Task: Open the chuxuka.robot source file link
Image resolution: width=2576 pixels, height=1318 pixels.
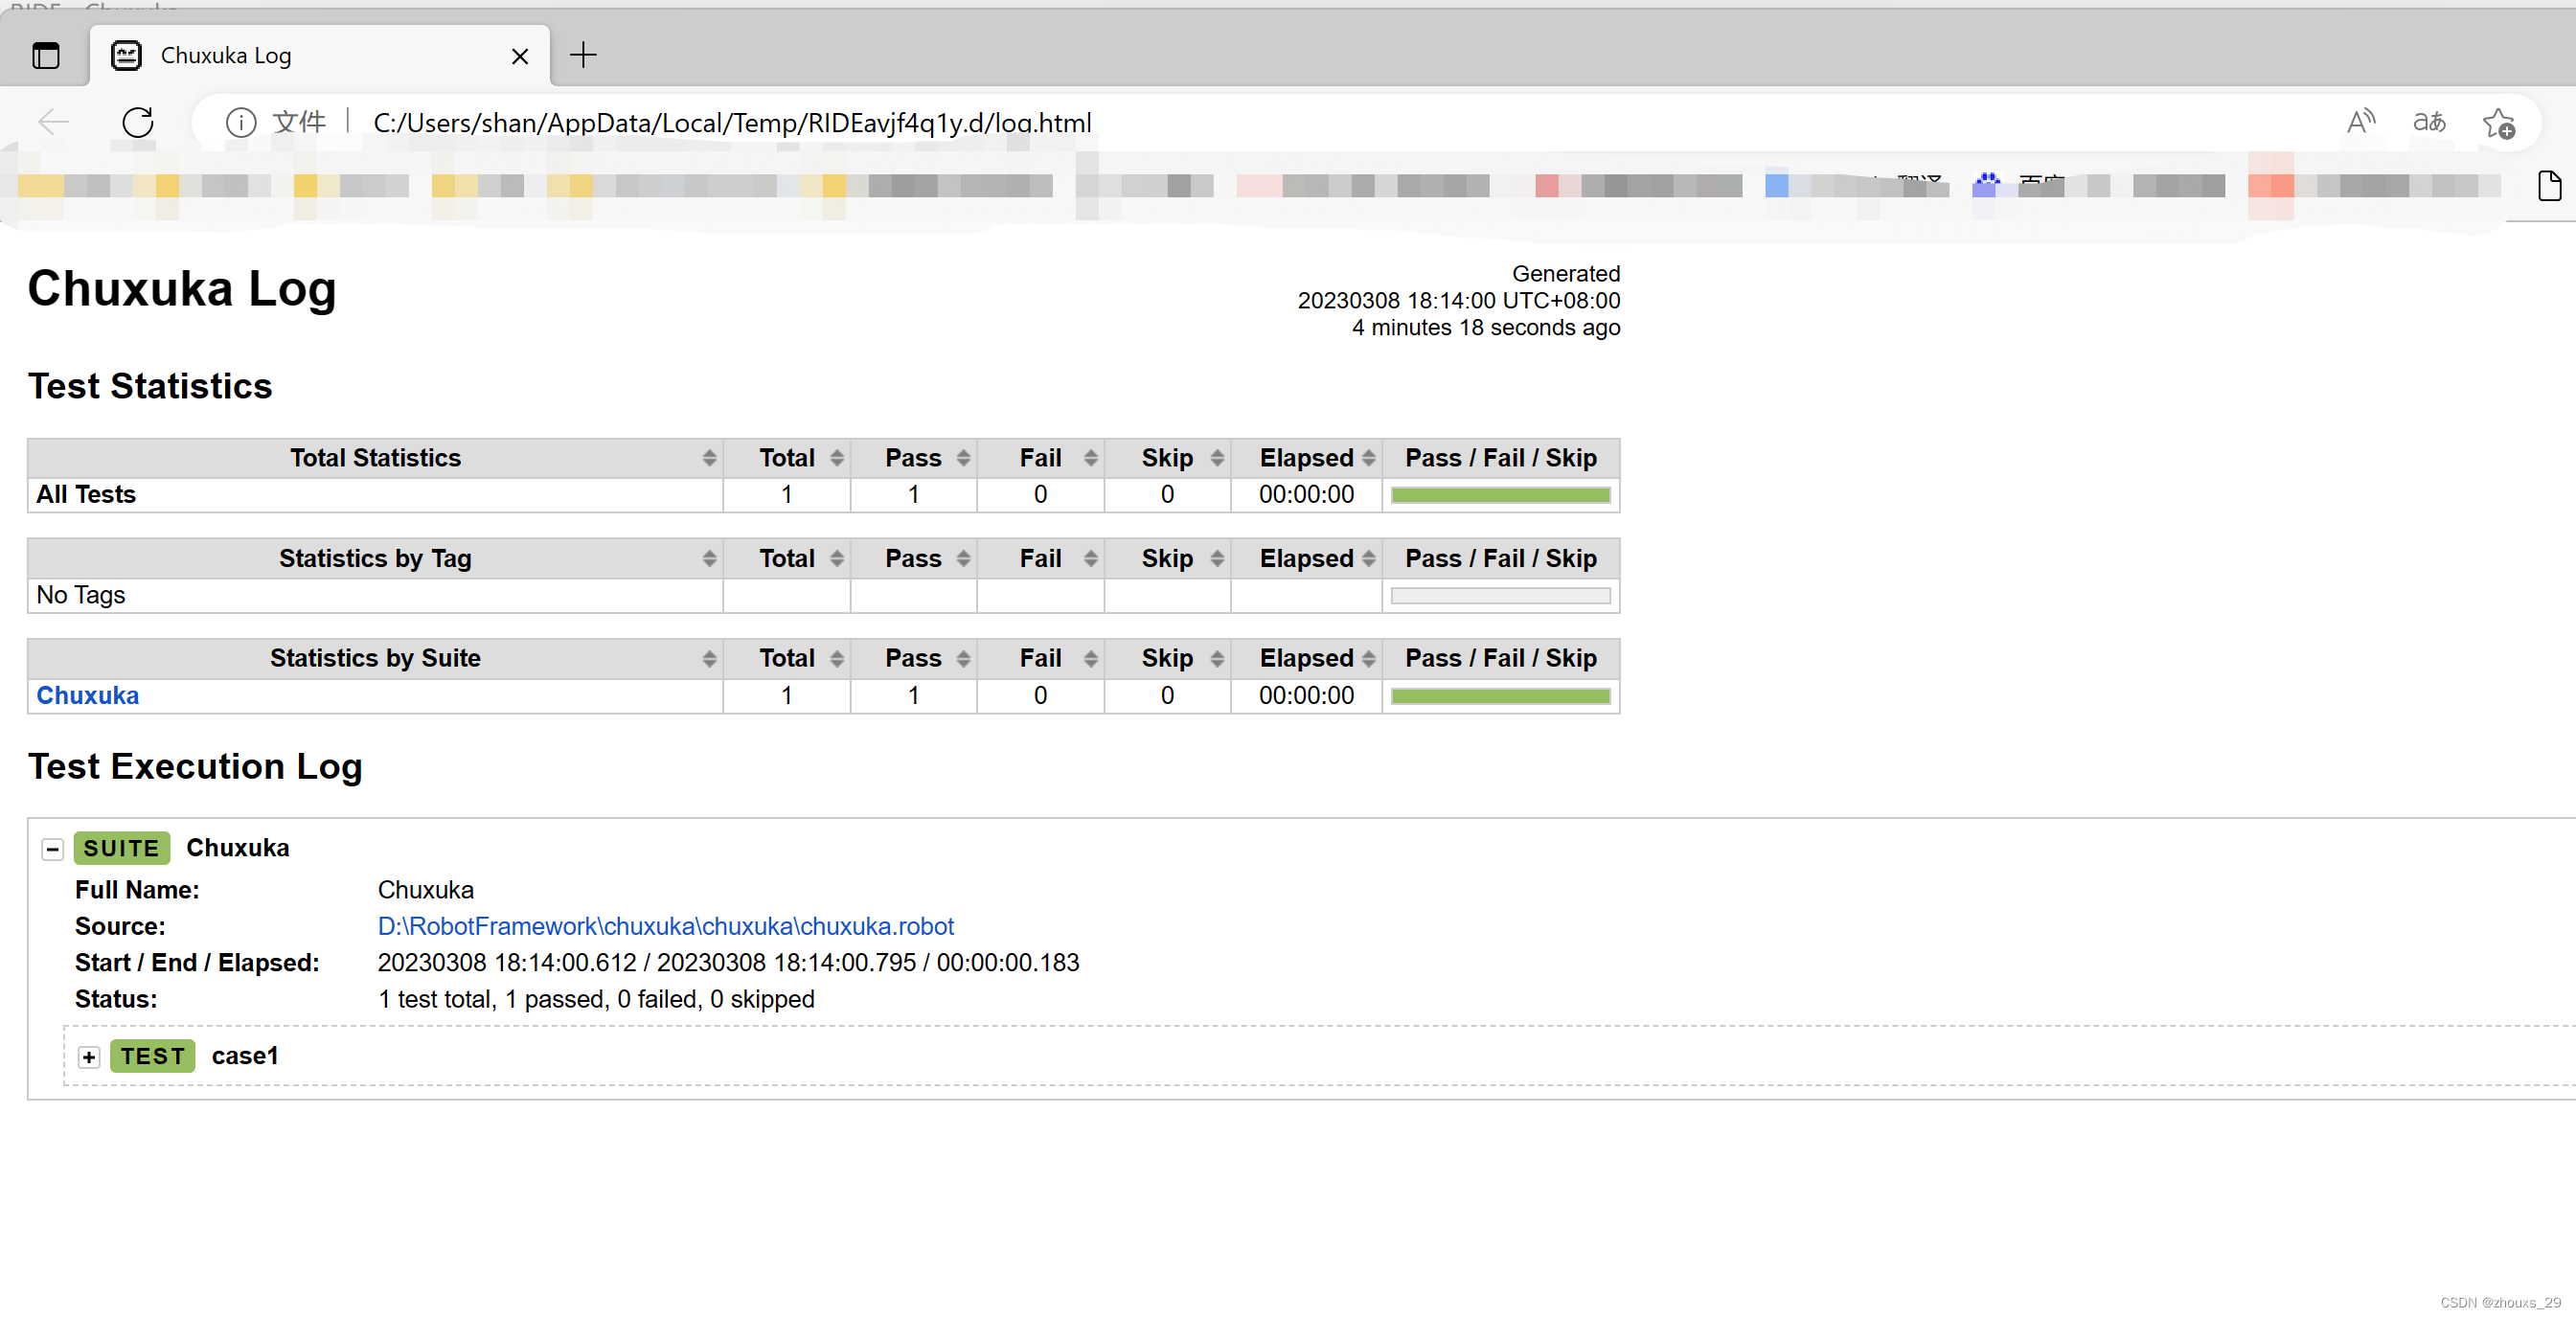Action: 665,926
